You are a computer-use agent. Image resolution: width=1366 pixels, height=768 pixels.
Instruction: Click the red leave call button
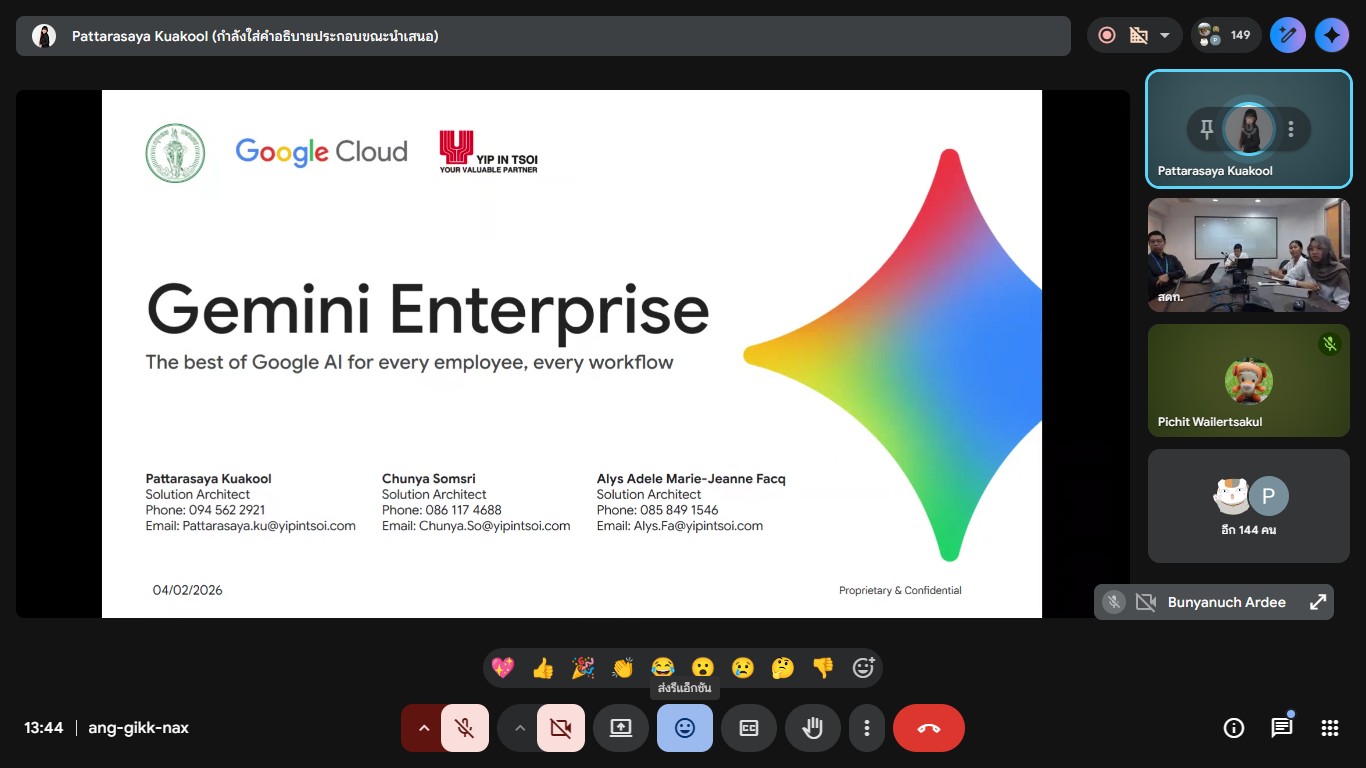(x=928, y=728)
